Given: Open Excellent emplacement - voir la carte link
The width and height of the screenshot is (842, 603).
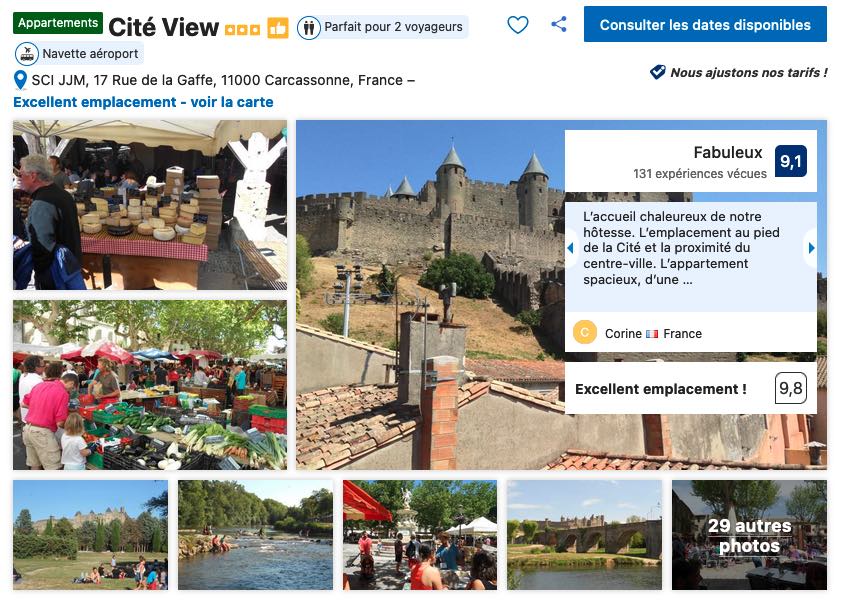Looking at the screenshot, I should point(143,102).
